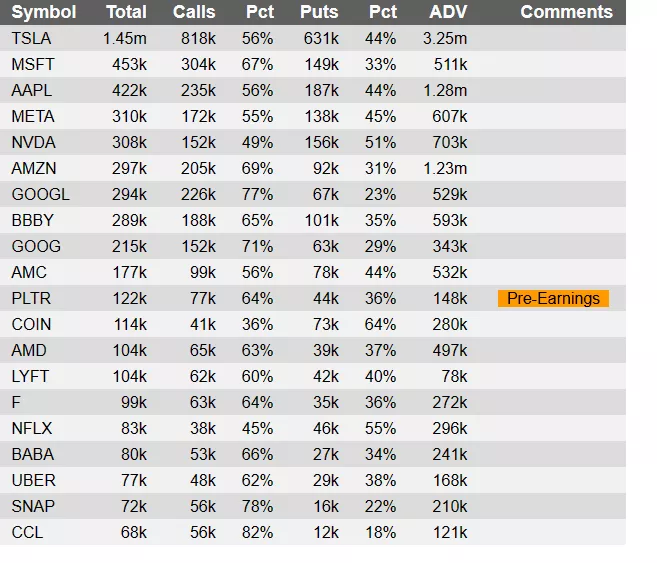Click the orange Pre-Earnings badge
The image size is (657, 563).
point(553,298)
